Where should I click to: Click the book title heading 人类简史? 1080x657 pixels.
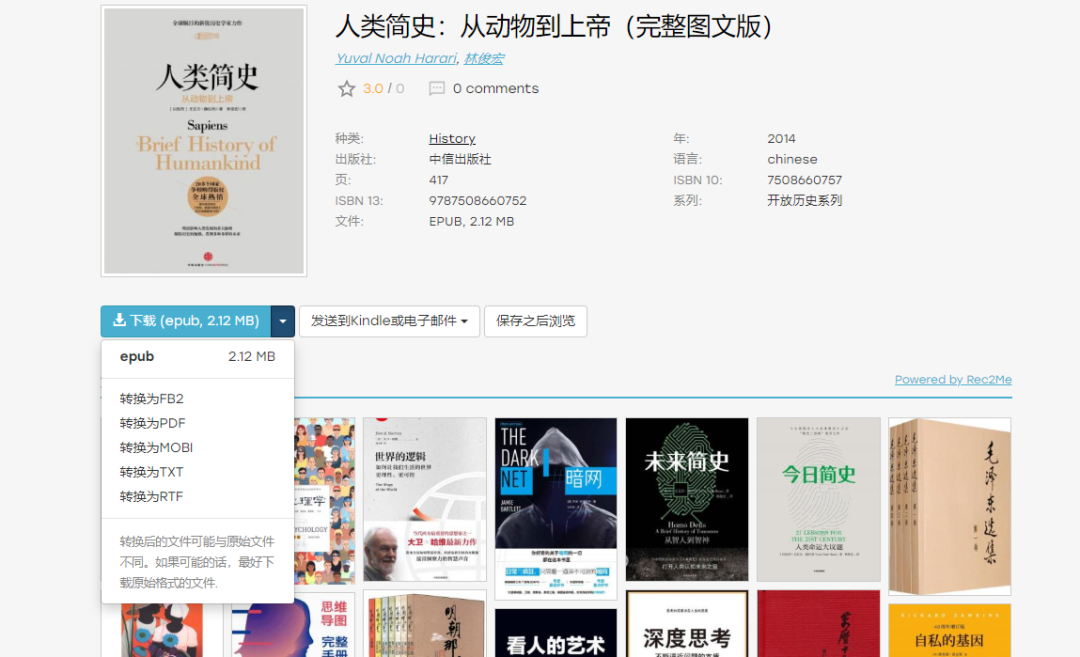tap(554, 27)
